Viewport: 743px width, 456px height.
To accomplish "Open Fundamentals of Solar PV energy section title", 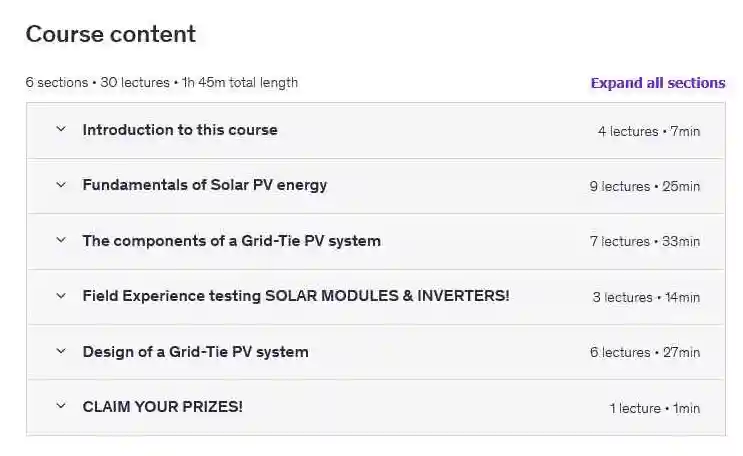I will 204,185.
